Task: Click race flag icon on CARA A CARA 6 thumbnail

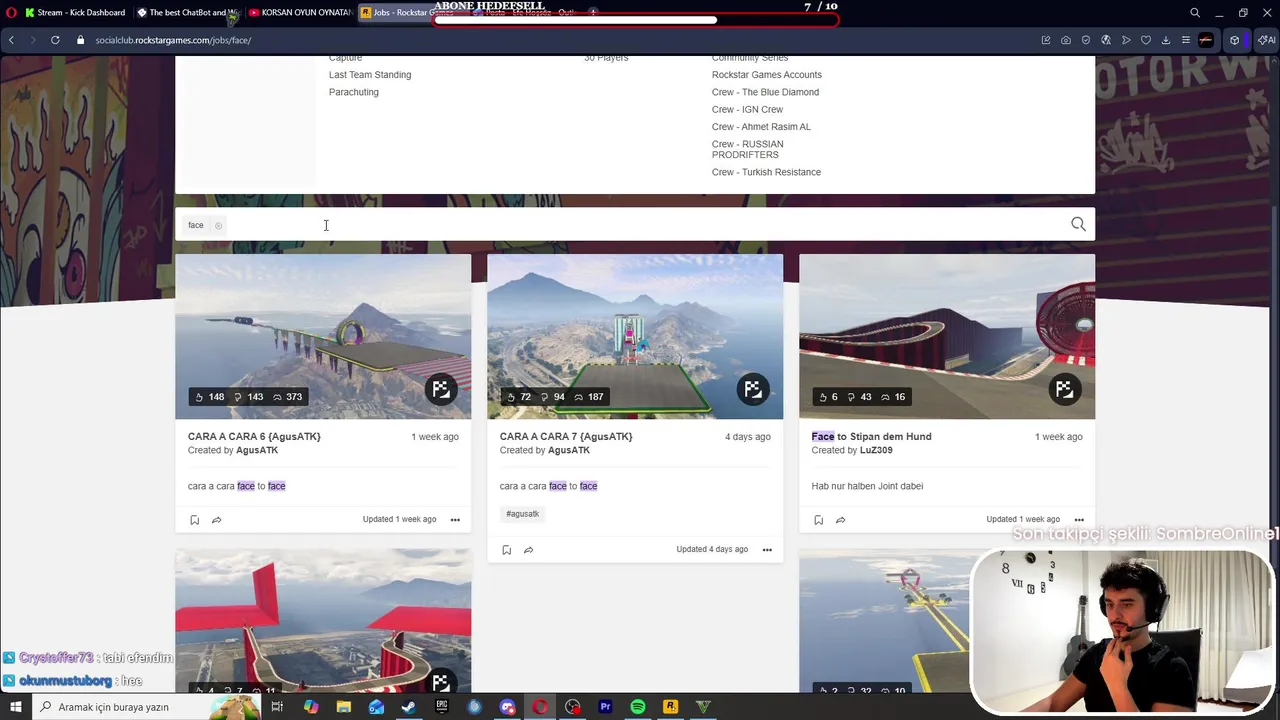Action: click(441, 389)
